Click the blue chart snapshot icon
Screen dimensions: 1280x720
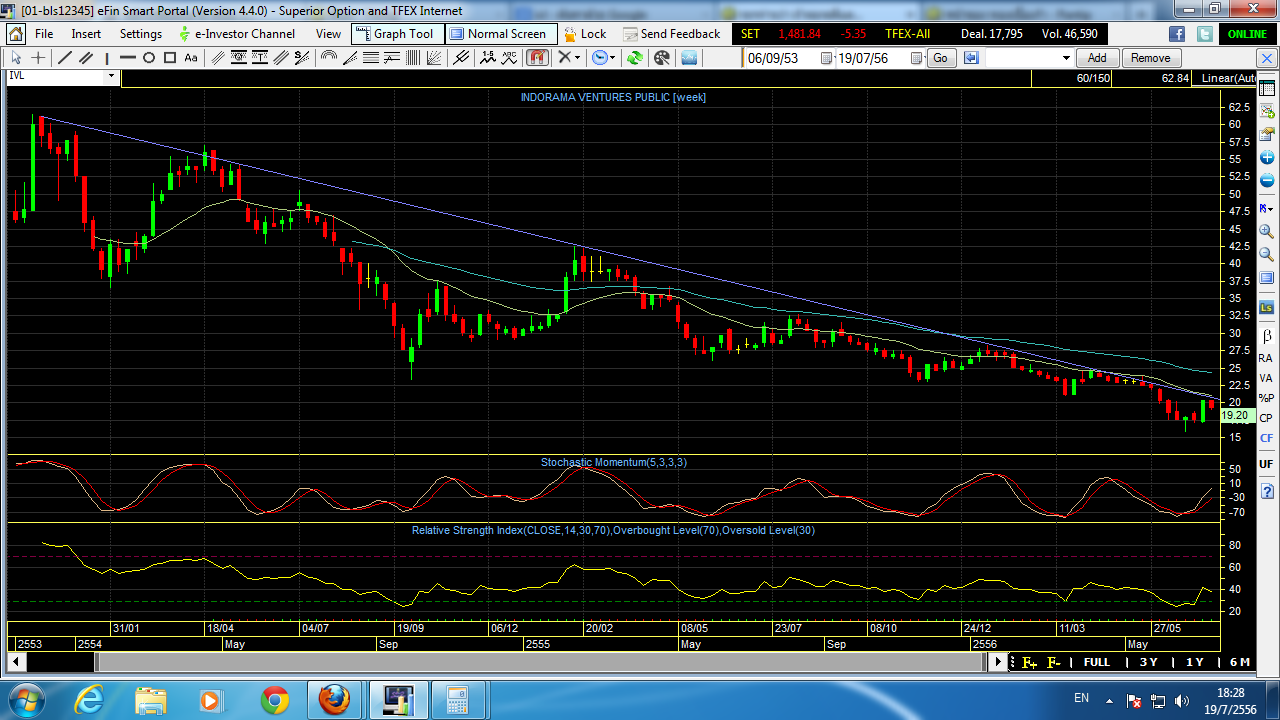pos(689,58)
